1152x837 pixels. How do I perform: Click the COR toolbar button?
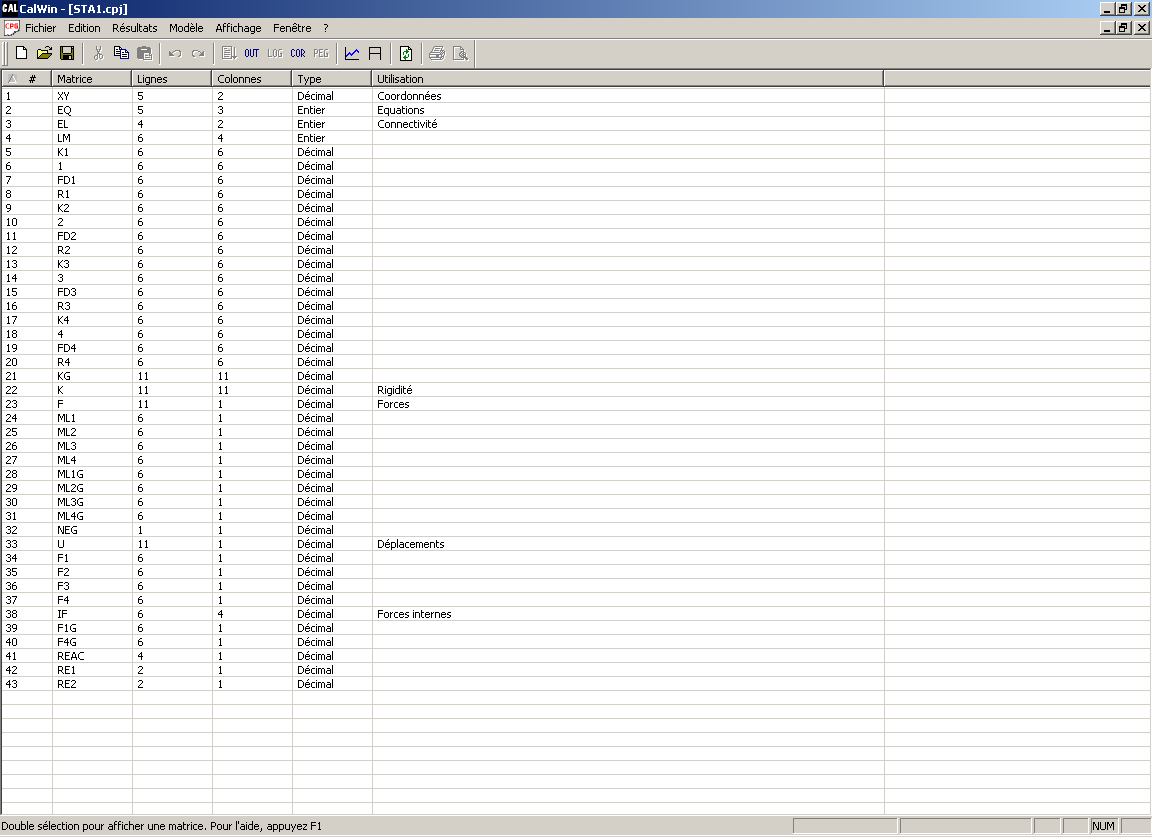[x=297, y=53]
